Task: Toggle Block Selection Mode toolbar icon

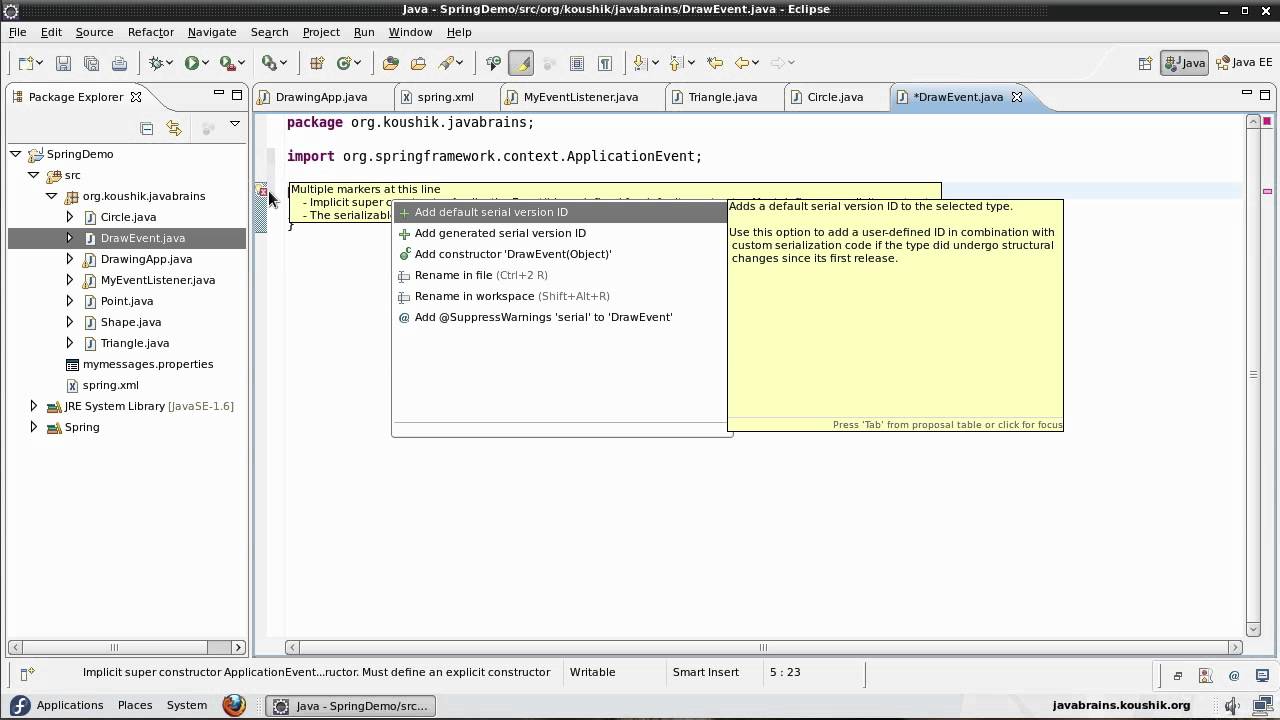Action: [577, 63]
